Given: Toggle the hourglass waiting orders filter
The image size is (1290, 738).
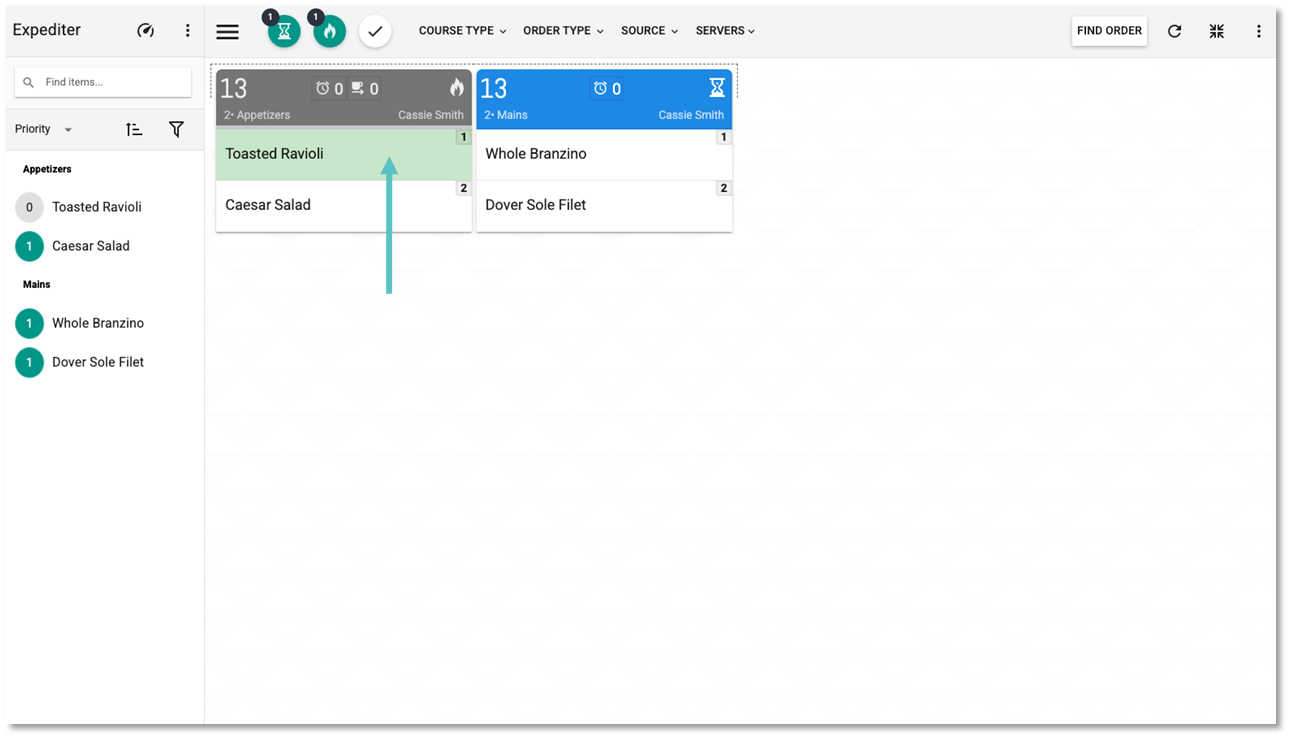Looking at the screenshot, I should pos(284,32).
